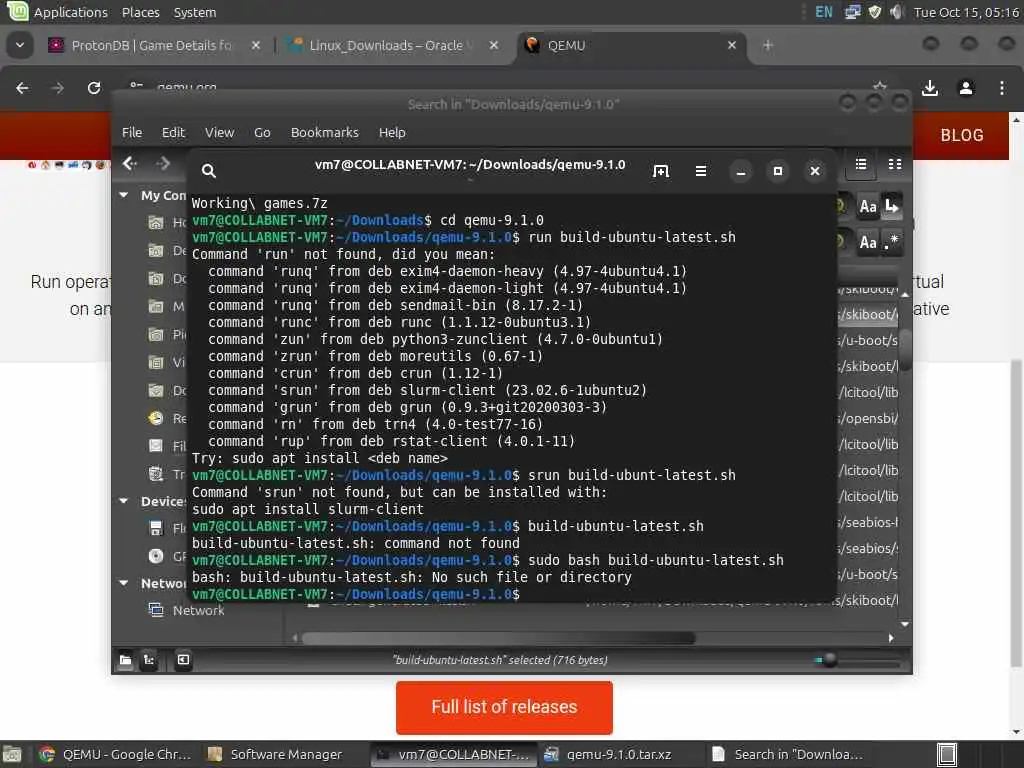Click Chrome's back arrow
The height and width of the screenshot is (768, 1024).
[x=23, y=88]
